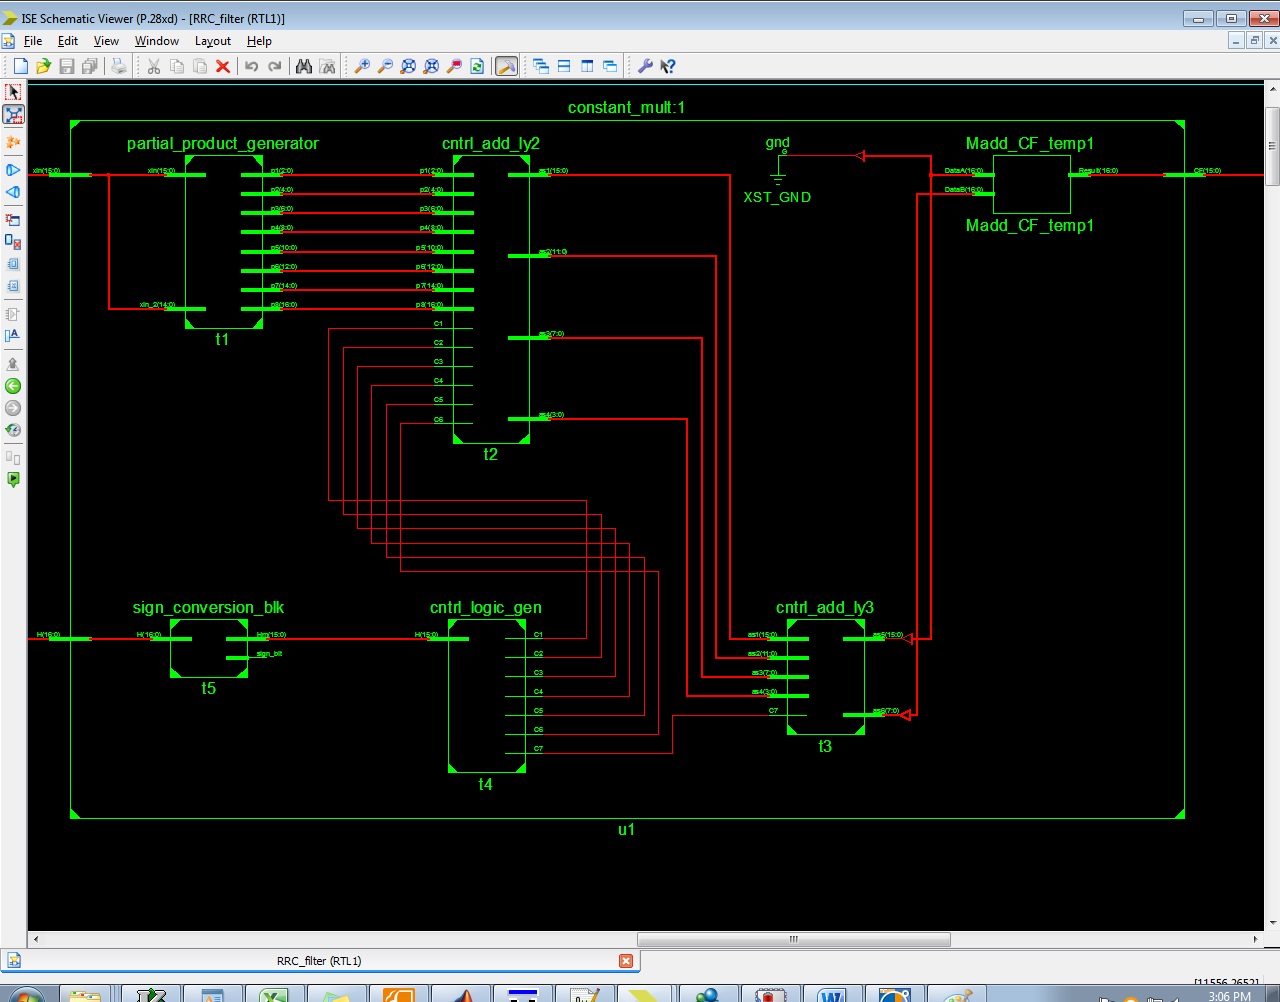Click the Excel icon in taskbar
Screen dimensions: 1280x1002
pyautogui.click(x=273, y=994)
